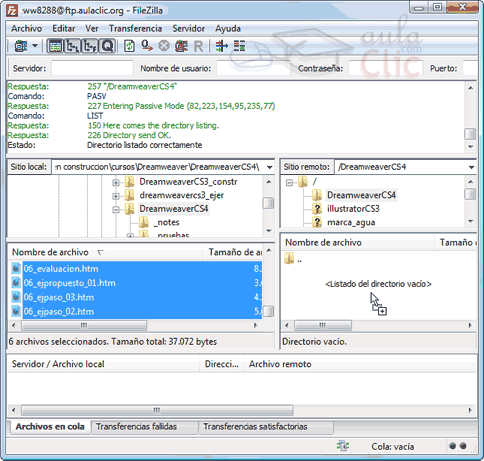Click the Archivo remoto column header
This screenshot has width=484, height=461.
(x=360, y=364)
